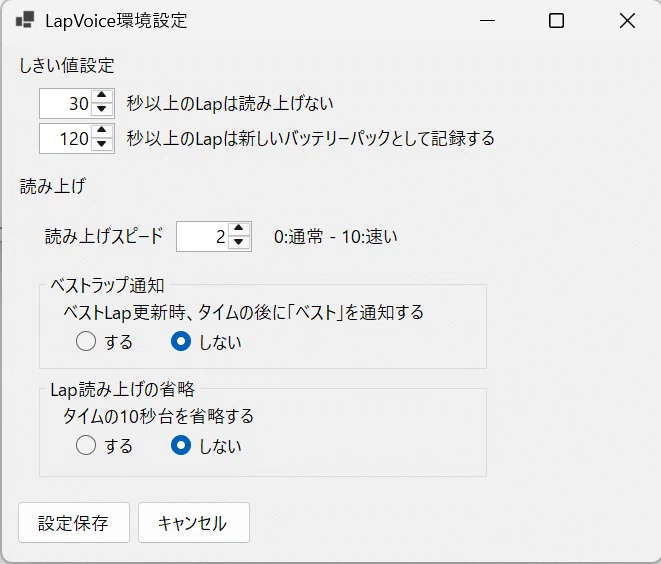This screenshot has height=564, width=661.
Task: Close the LapVoice環境設定 window
Action: click(627, 20)
